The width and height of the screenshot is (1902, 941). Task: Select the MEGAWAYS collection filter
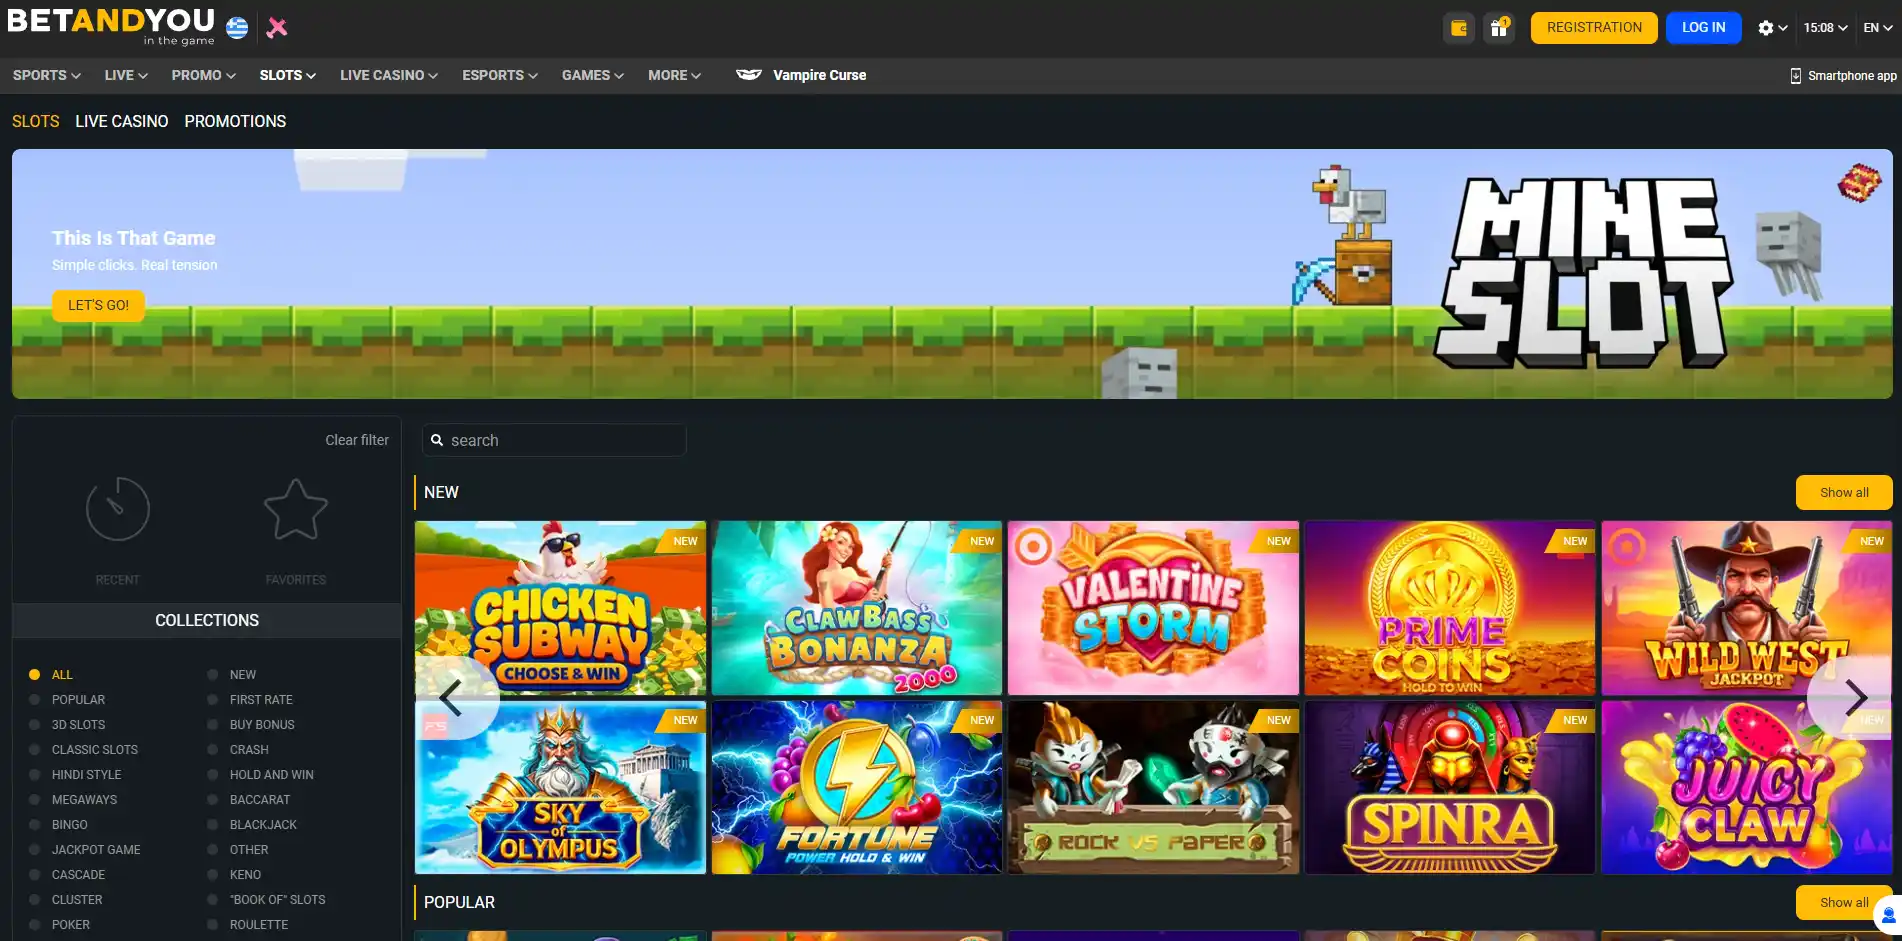pyautogui.click(x=73, y=800)
